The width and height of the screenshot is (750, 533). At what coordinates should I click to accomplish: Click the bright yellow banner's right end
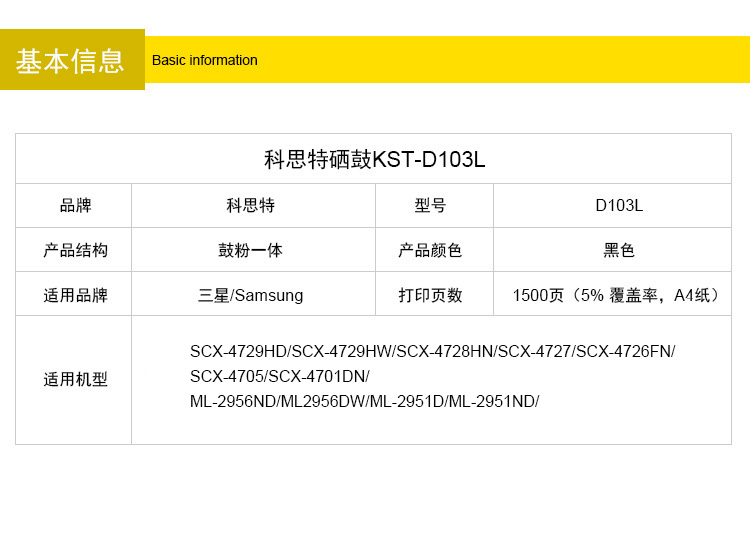coord(720,60)
